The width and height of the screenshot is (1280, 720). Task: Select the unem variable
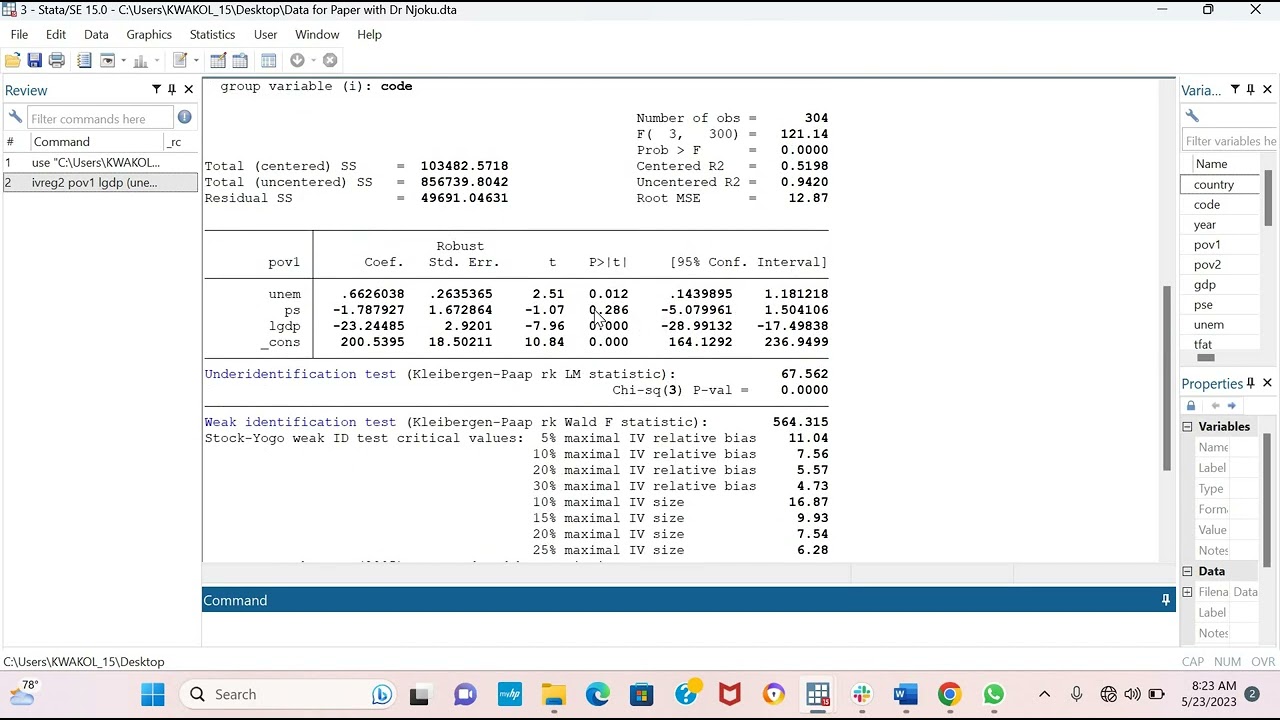(x=1221, y=324)
